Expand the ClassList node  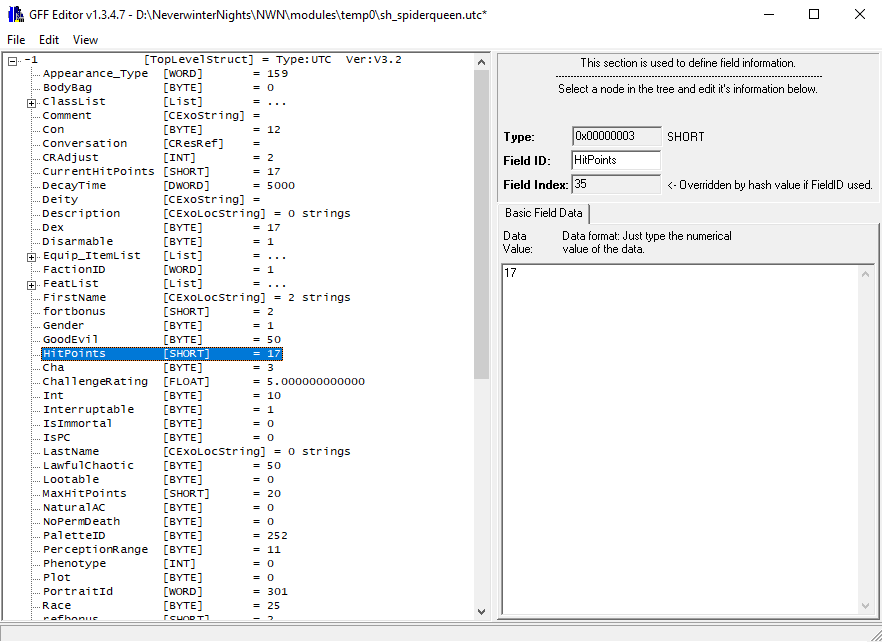[x=32, y=102]
